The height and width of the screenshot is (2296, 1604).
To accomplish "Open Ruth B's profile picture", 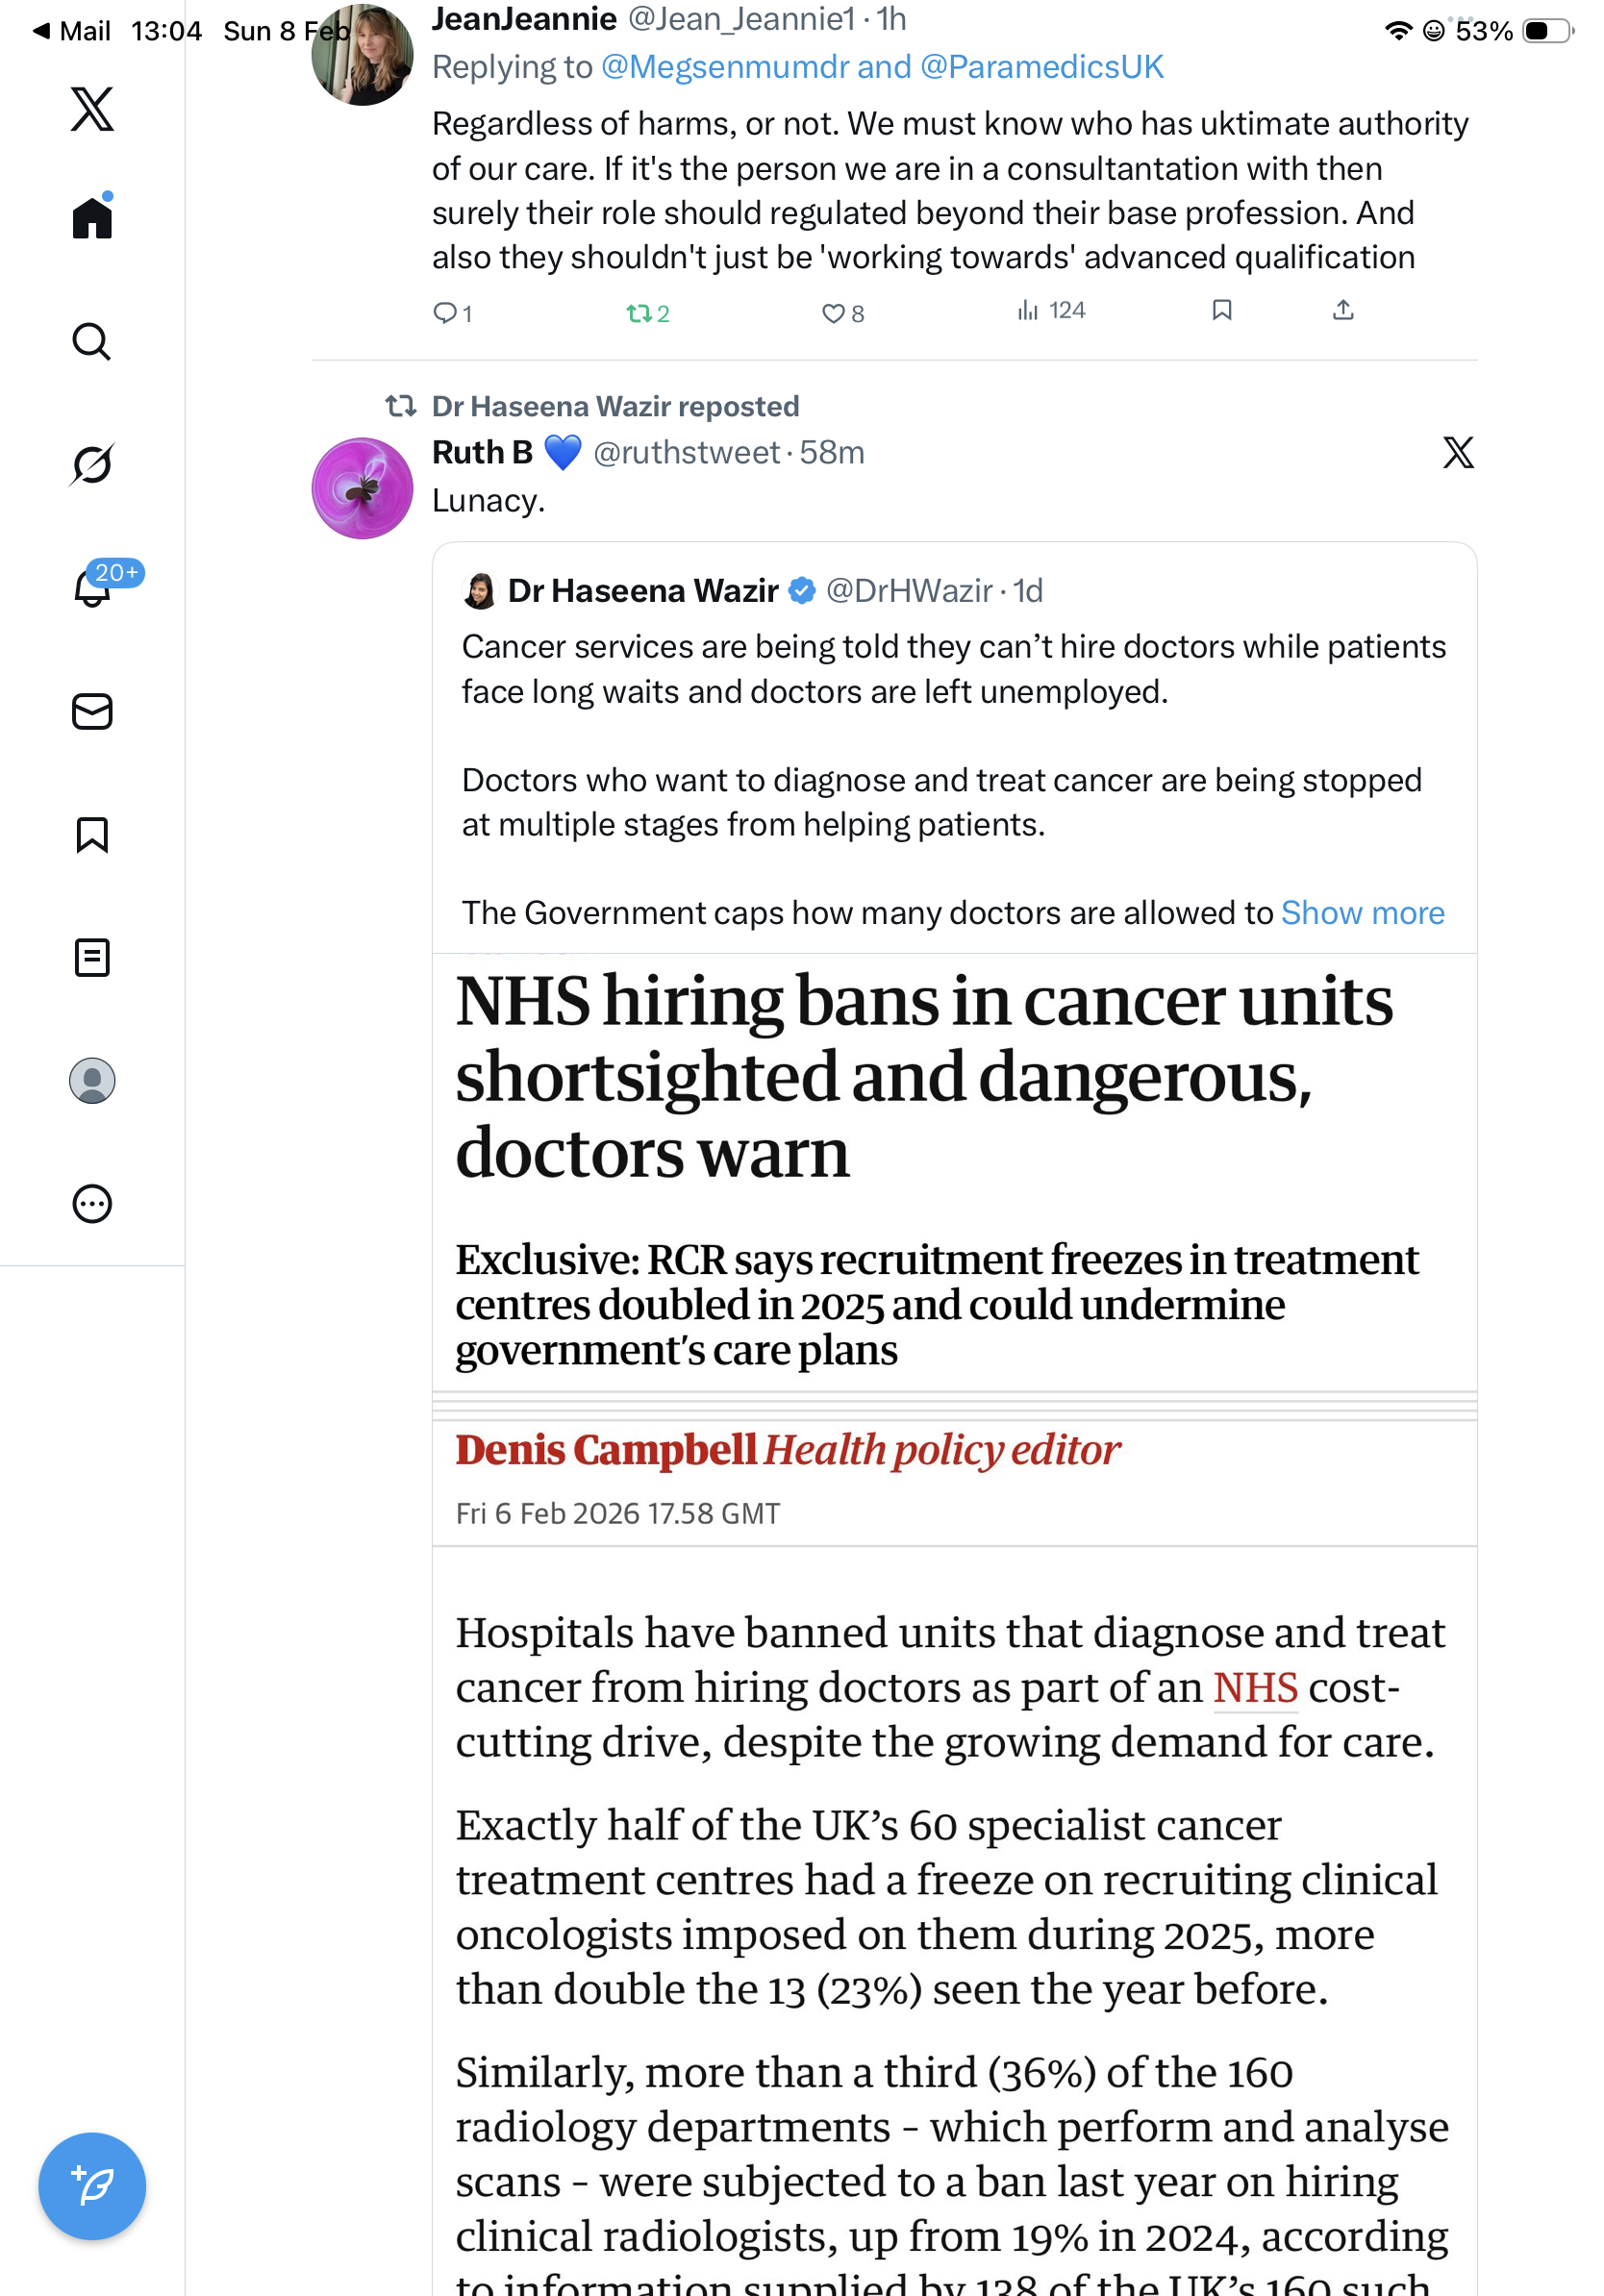I will (x=362, y=488).
